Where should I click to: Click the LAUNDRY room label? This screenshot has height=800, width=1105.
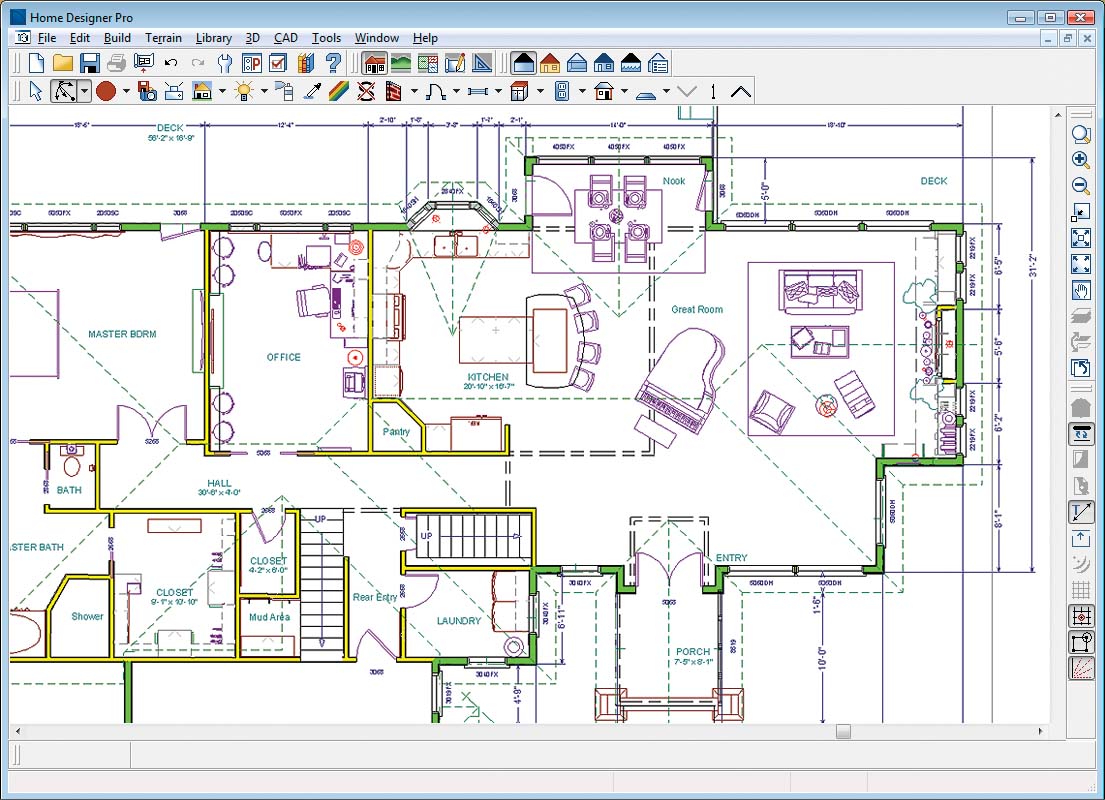point(459,621)
